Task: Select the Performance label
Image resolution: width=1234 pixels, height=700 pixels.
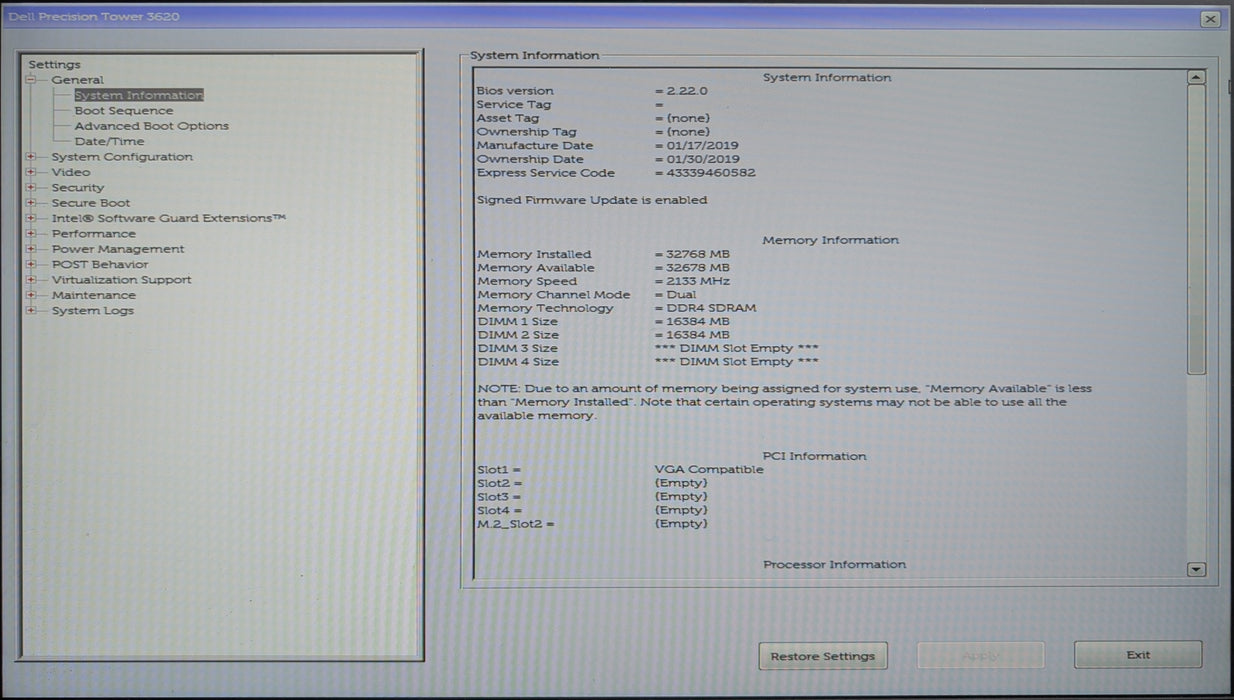Action: pos(94,234)
